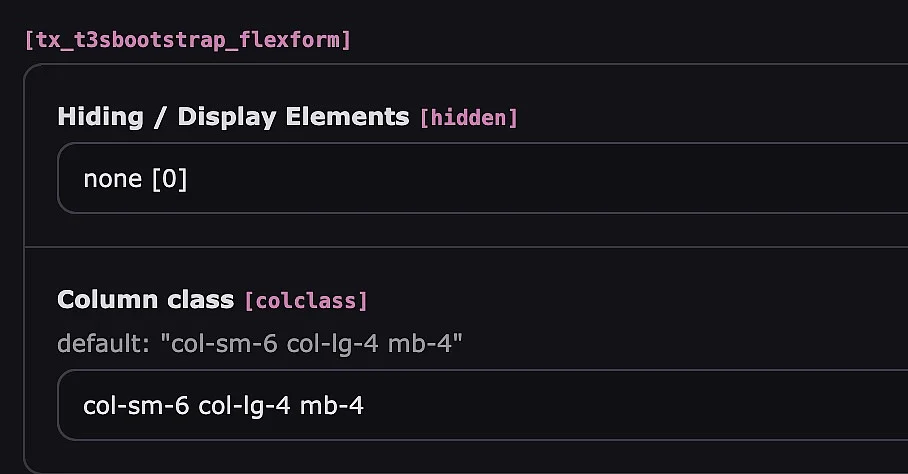Screen dimensions: 908x474
Task: Click the [colclass] field name tag
Action: click(x=305, y=300)
